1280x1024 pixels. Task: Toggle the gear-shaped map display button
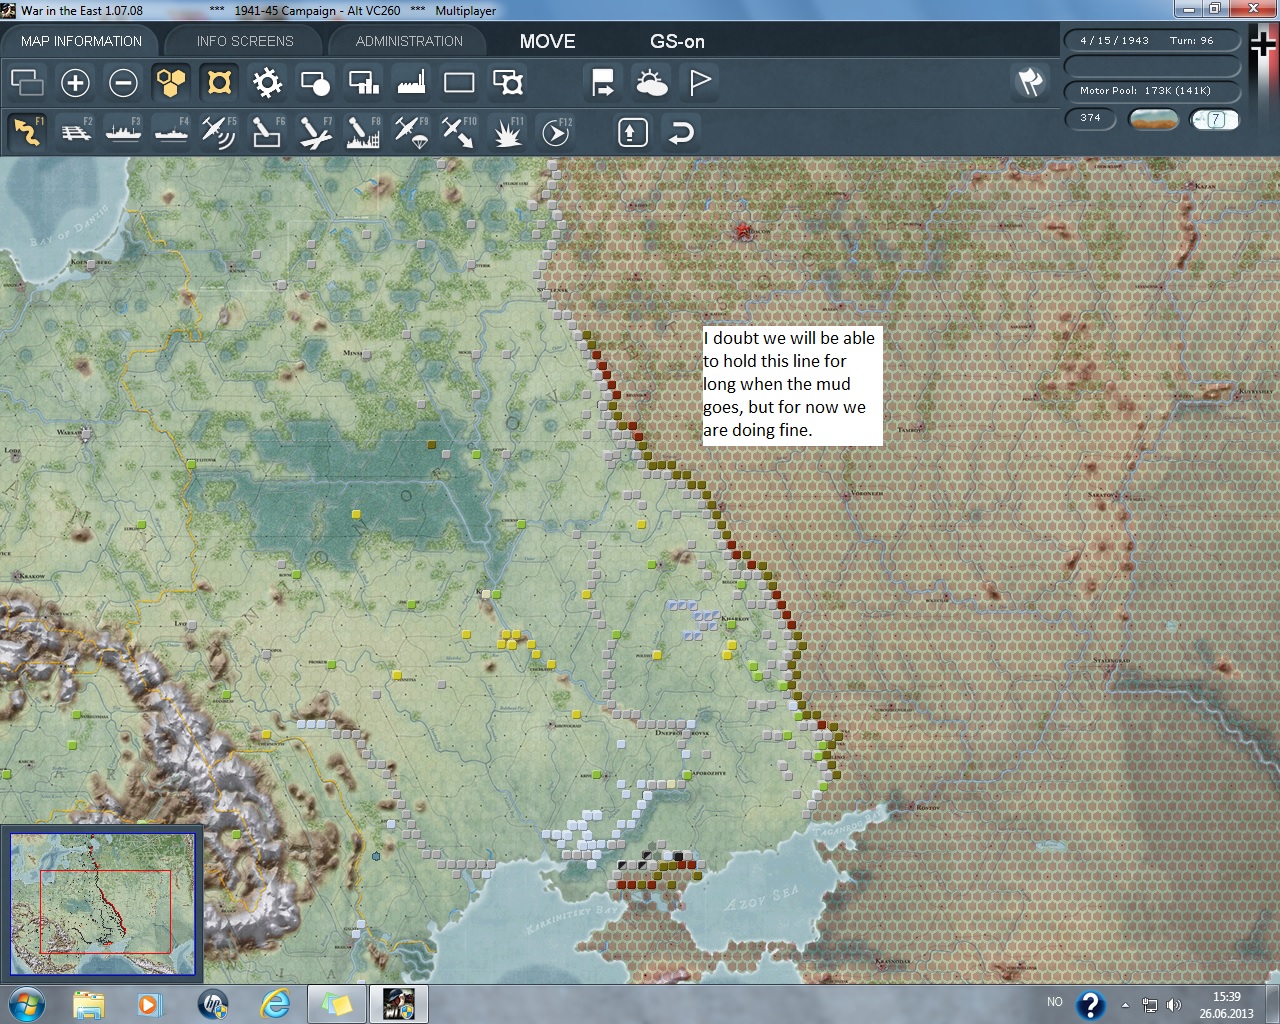tap(267, 82)
